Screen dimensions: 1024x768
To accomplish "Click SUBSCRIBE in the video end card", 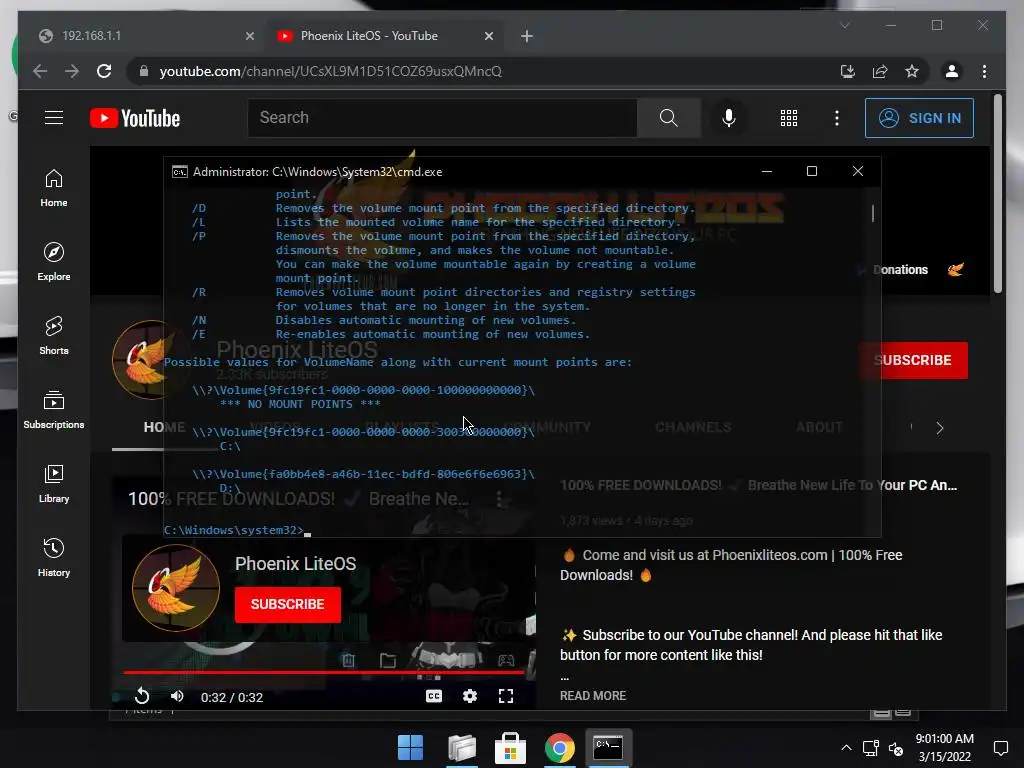I will tap(287, 604).
